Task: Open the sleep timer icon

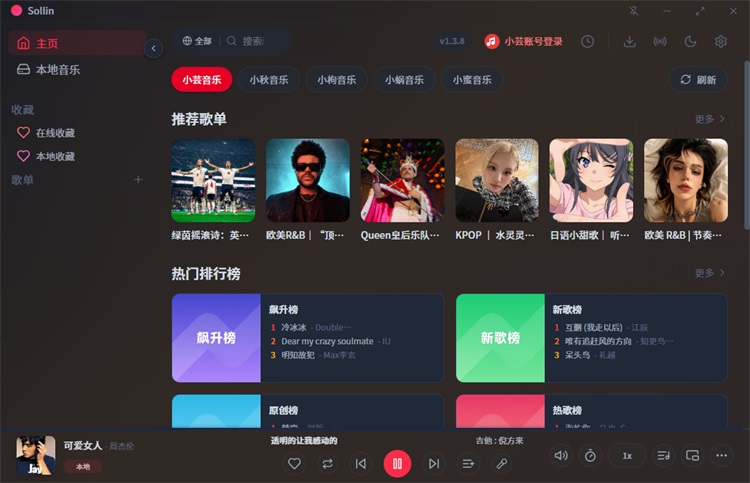Action: (x=590, y=455)
